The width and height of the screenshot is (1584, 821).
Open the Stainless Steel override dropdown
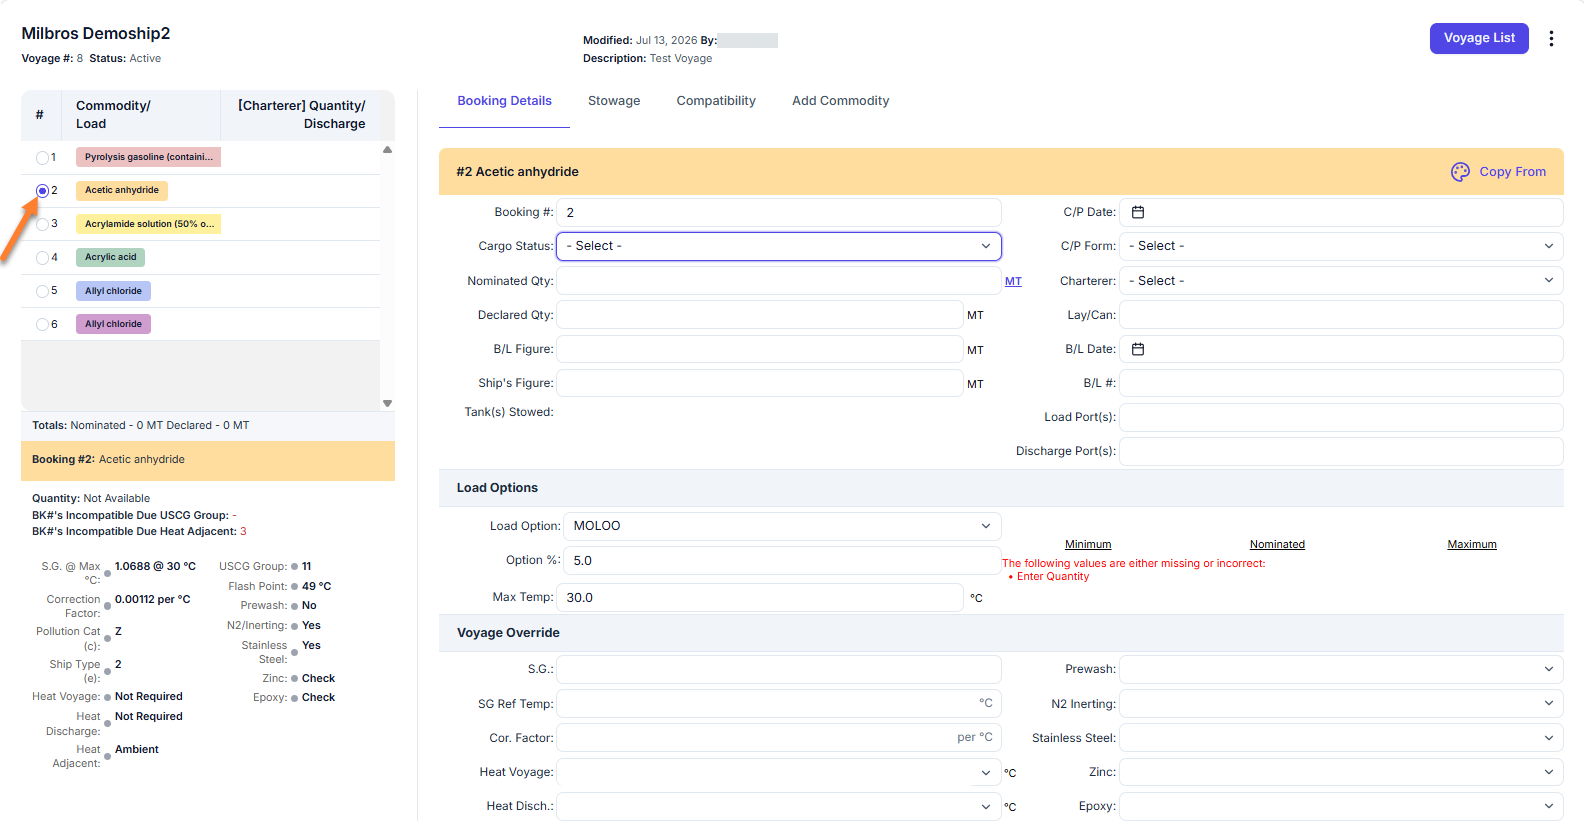[x=1341, y=738]
